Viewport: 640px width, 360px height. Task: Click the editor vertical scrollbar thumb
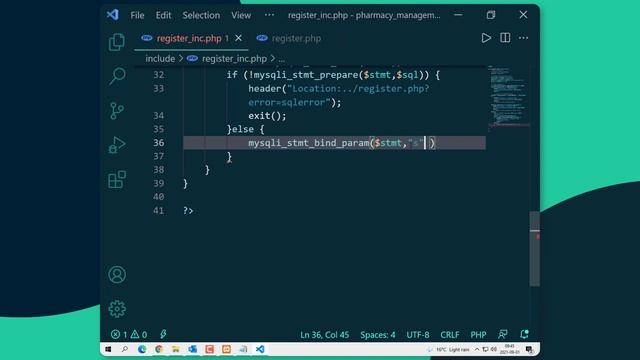[x=534, y=249]
